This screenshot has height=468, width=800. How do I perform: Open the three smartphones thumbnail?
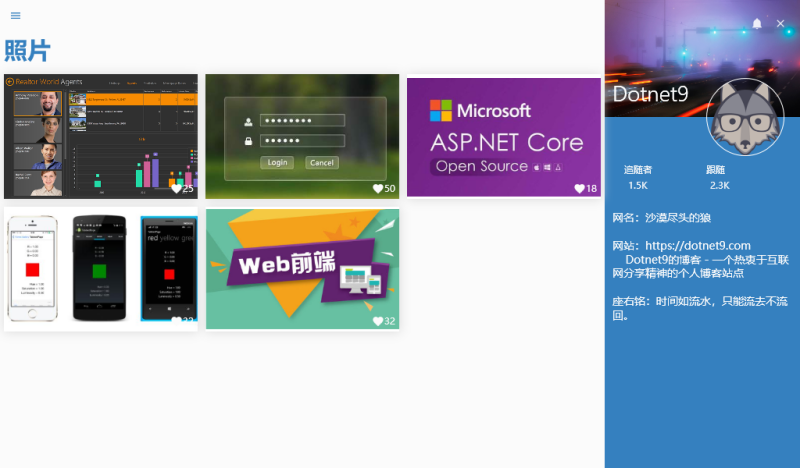click(101, 269)
